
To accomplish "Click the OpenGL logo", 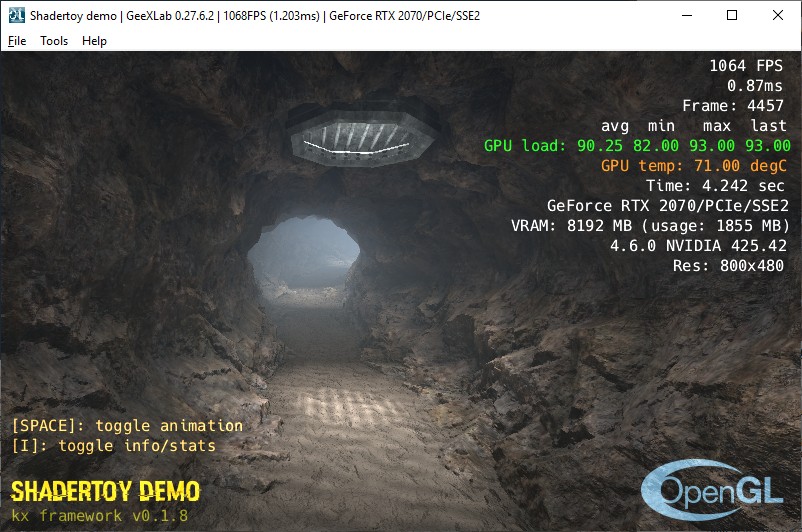I will [x=711, y=490].
